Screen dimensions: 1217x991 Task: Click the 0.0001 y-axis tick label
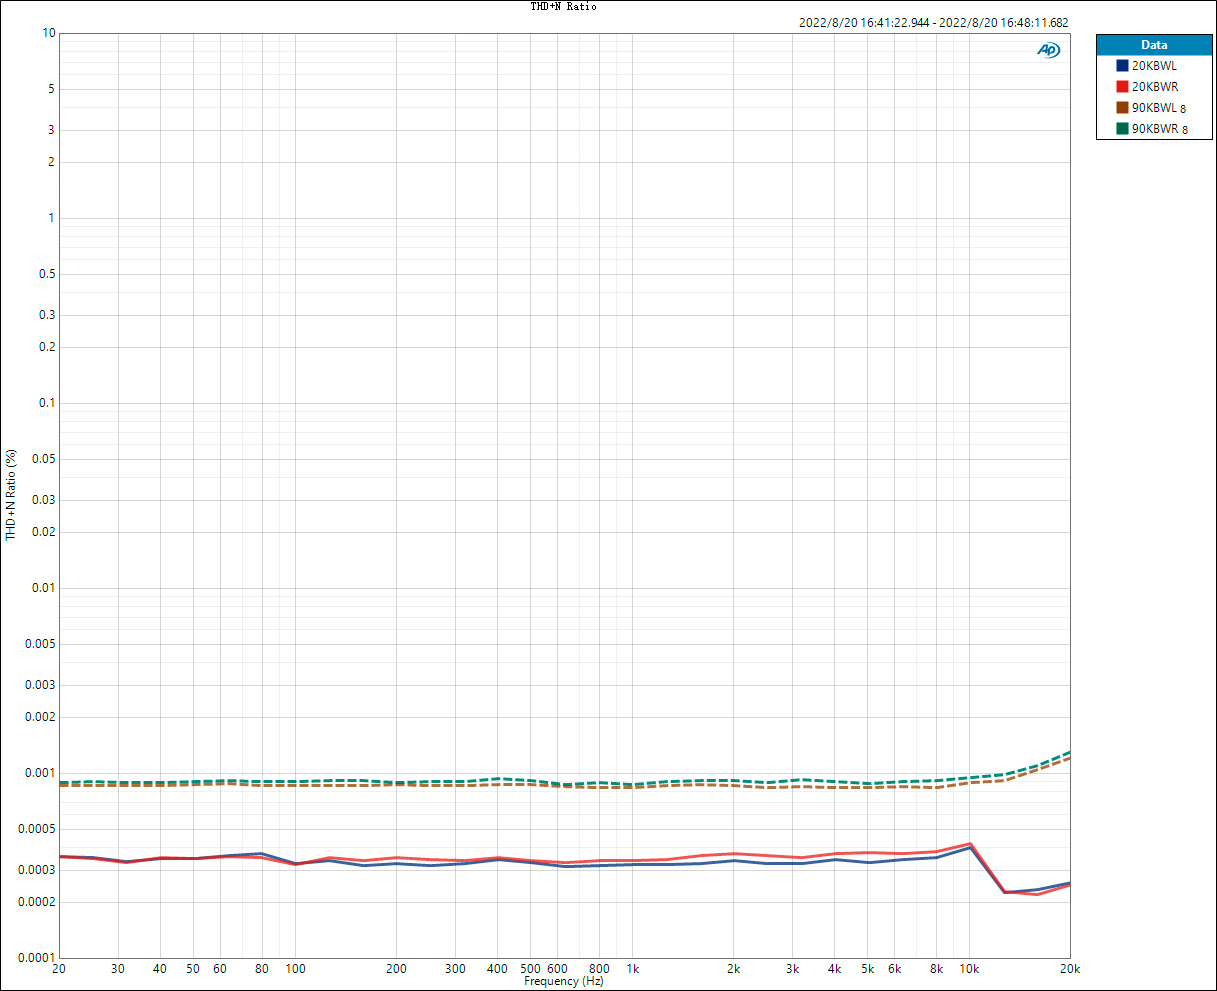37,958
